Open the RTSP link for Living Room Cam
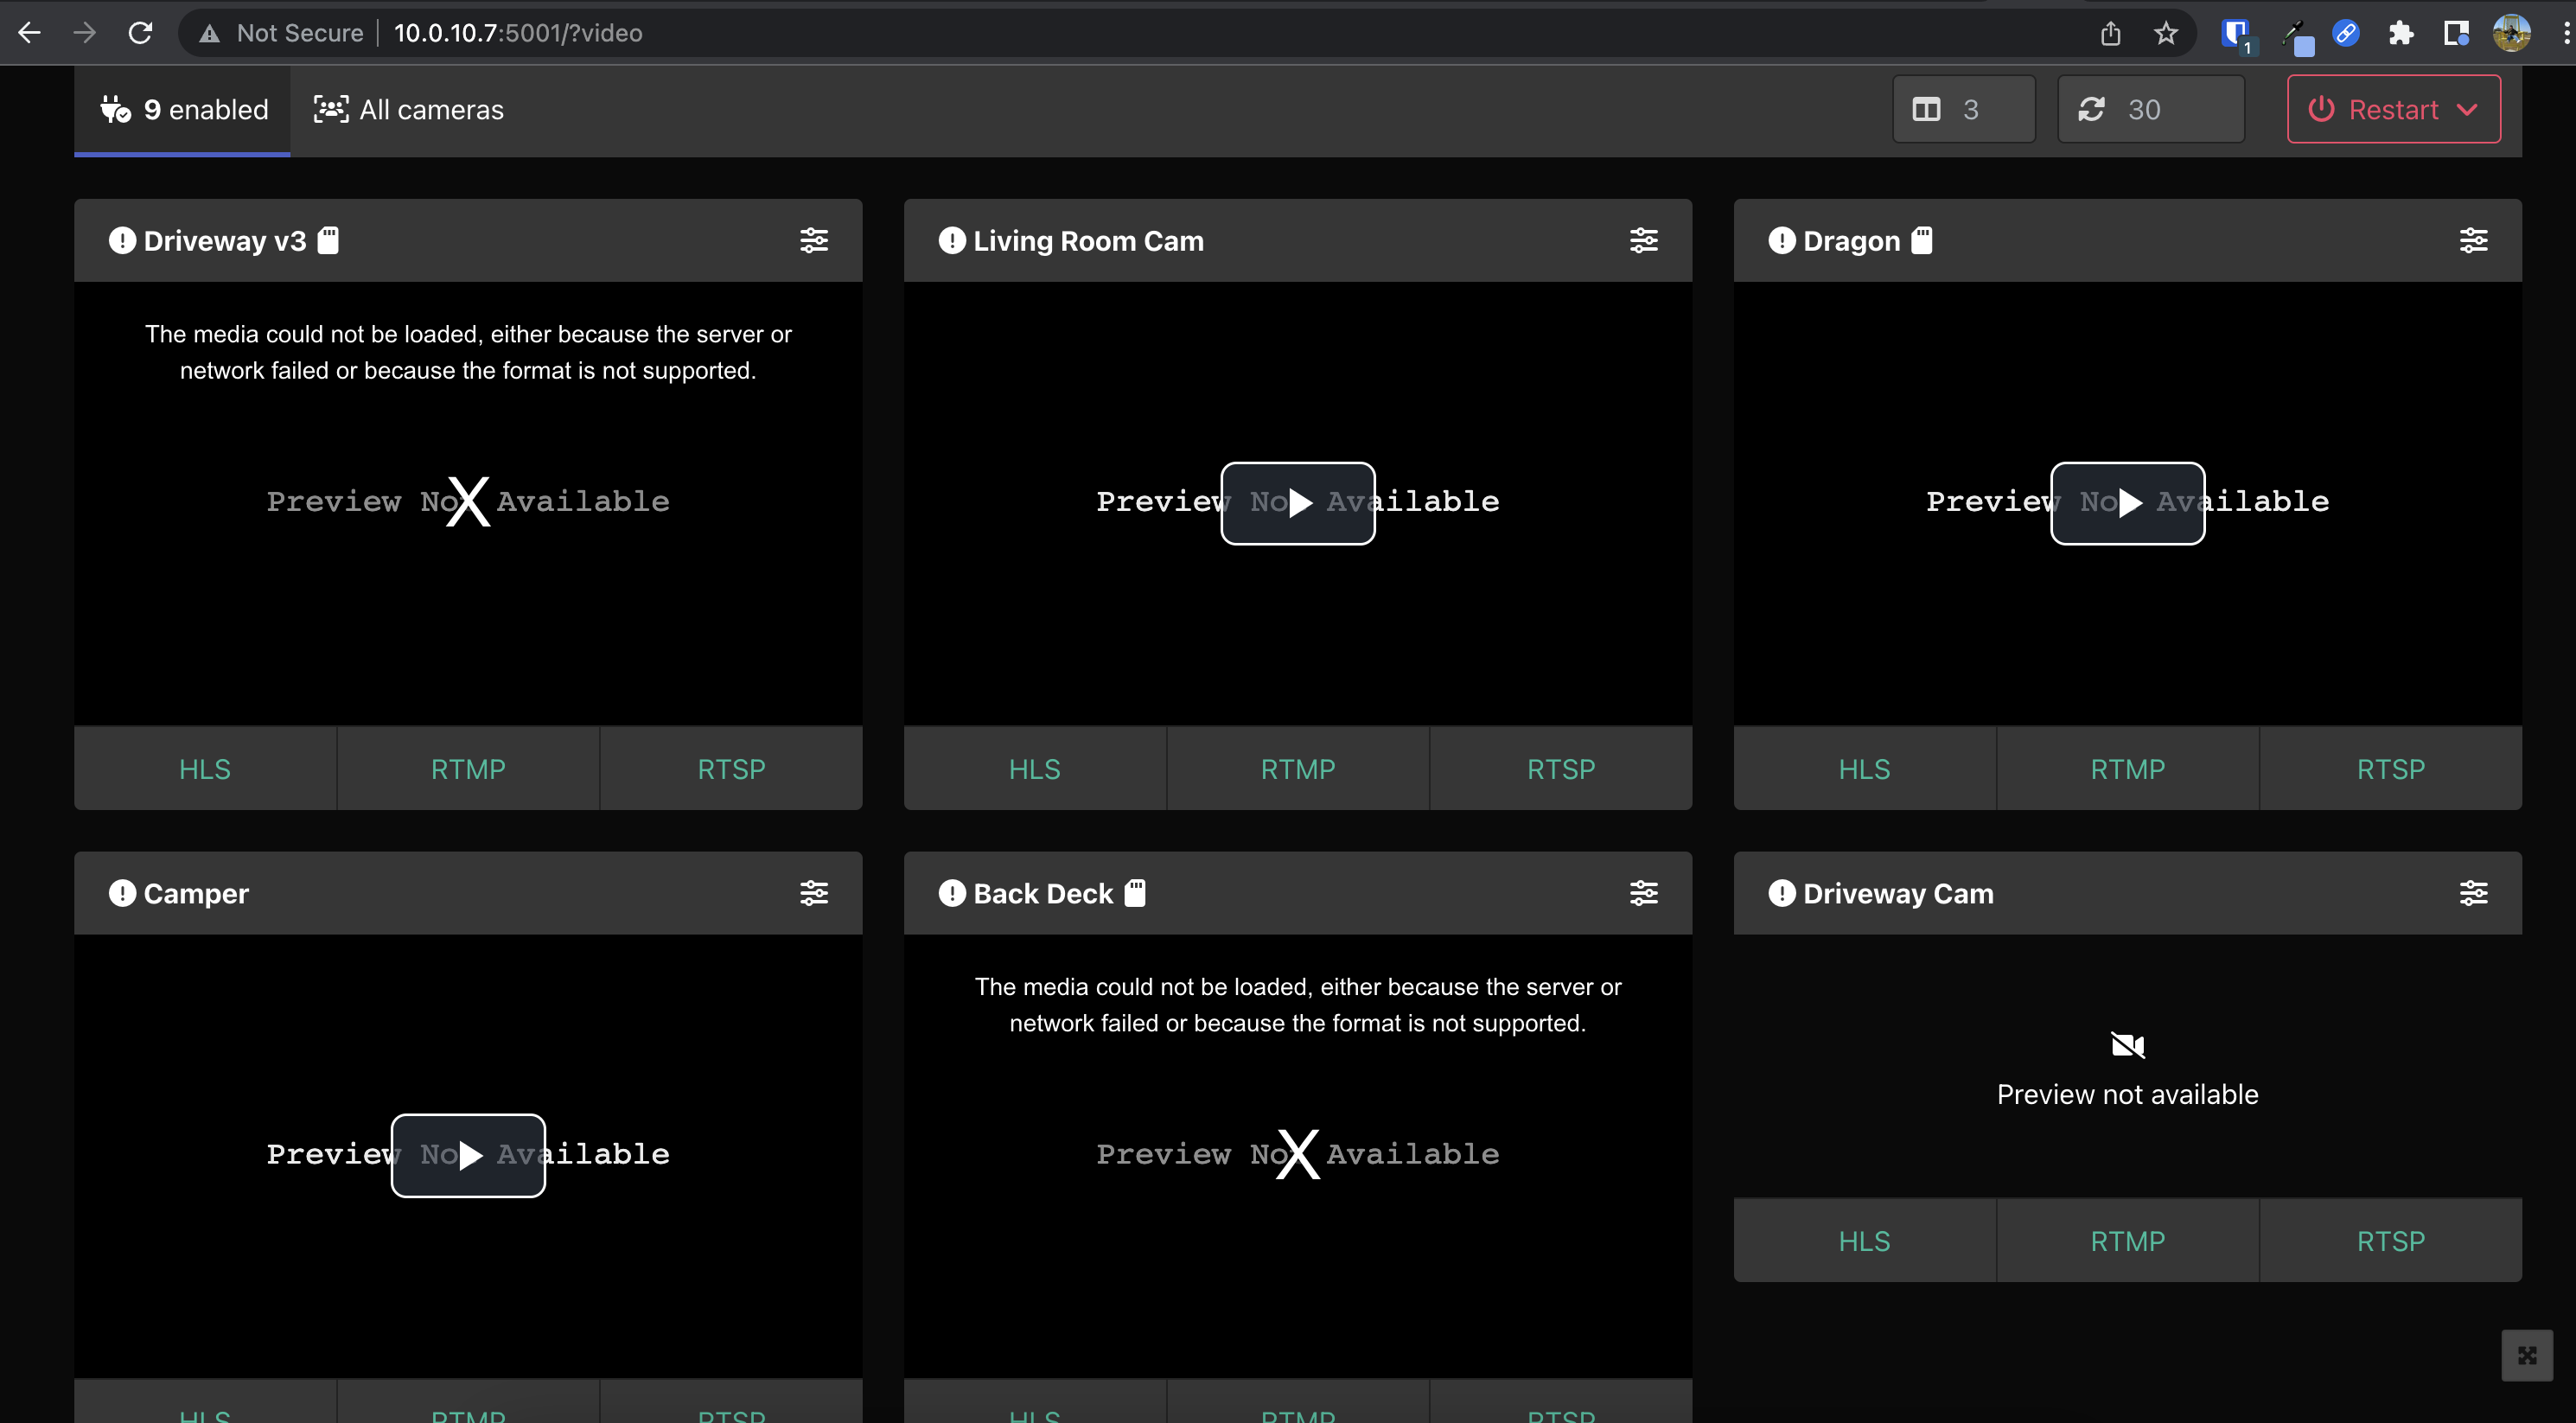 coord(1561,768)
